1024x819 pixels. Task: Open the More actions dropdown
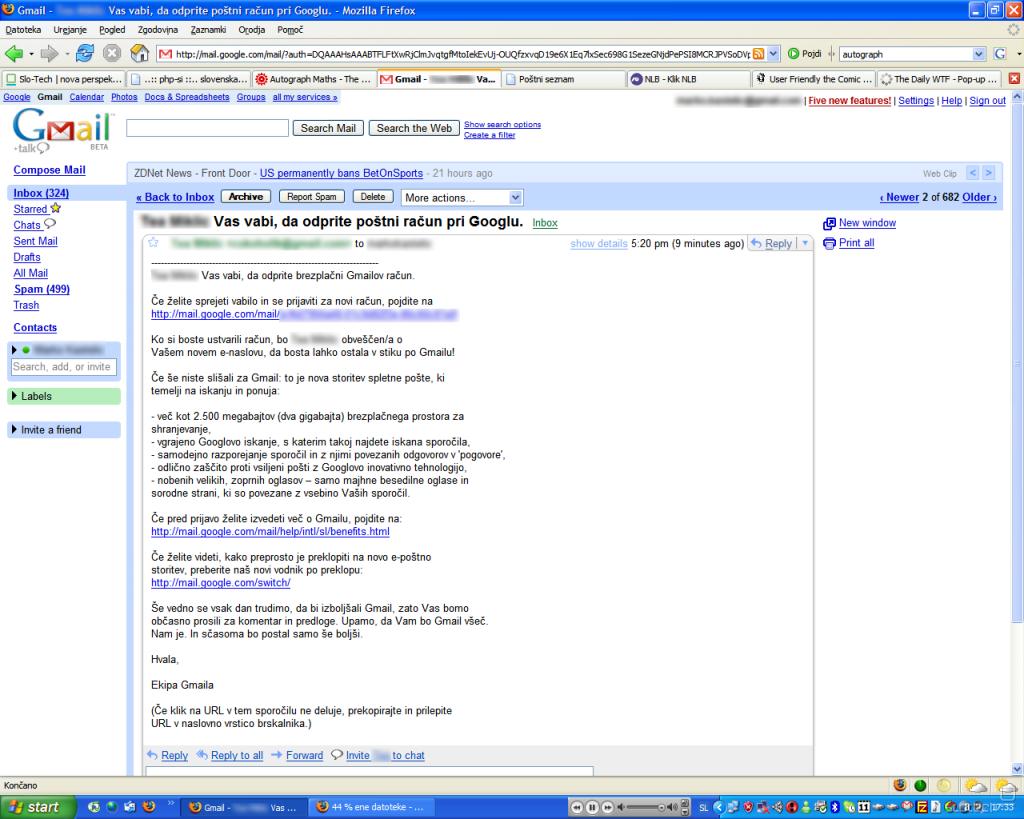[x=462, y=198]
